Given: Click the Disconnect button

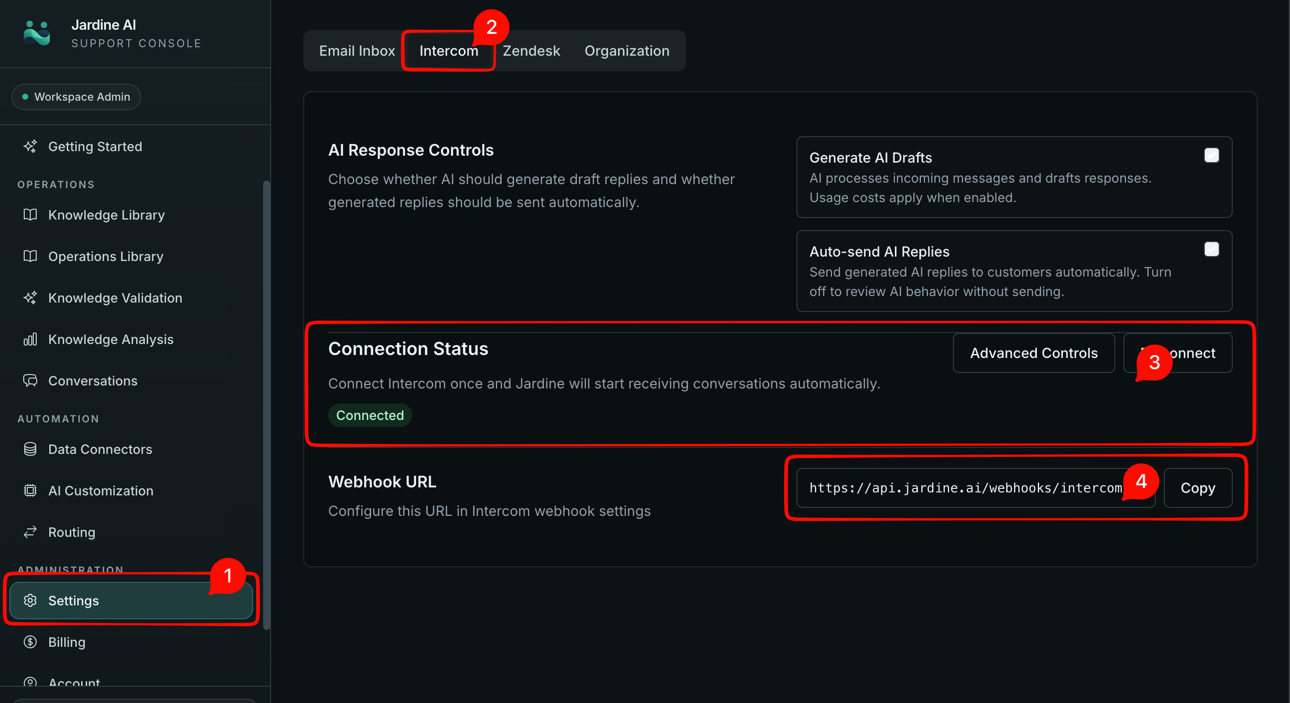Looking at the screenshot, I should coord(1178,353).
